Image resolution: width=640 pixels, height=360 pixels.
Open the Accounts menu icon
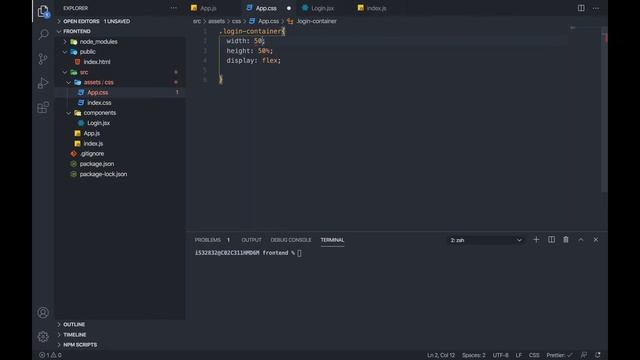[x=43, y=313]
